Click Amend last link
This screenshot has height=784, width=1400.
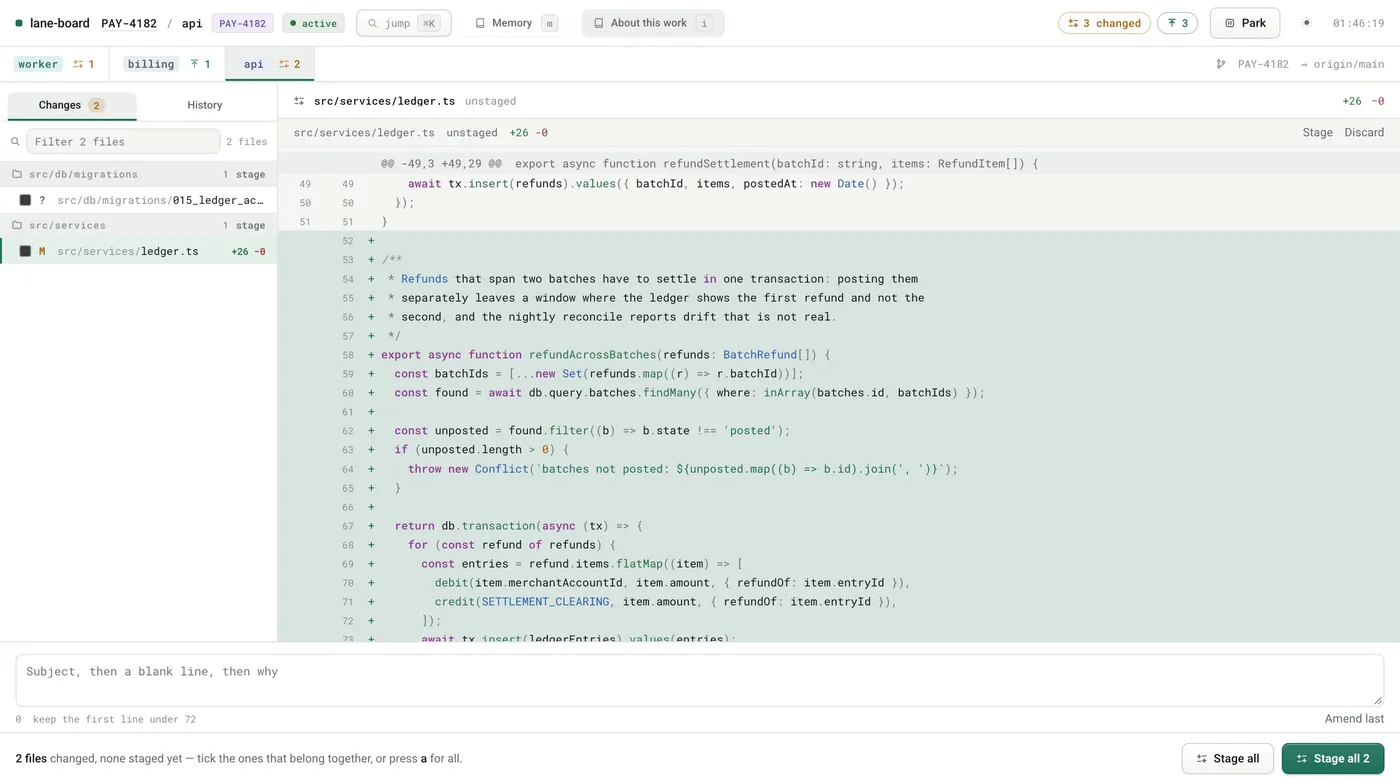pyautogui.click(x=1354, y=719)
